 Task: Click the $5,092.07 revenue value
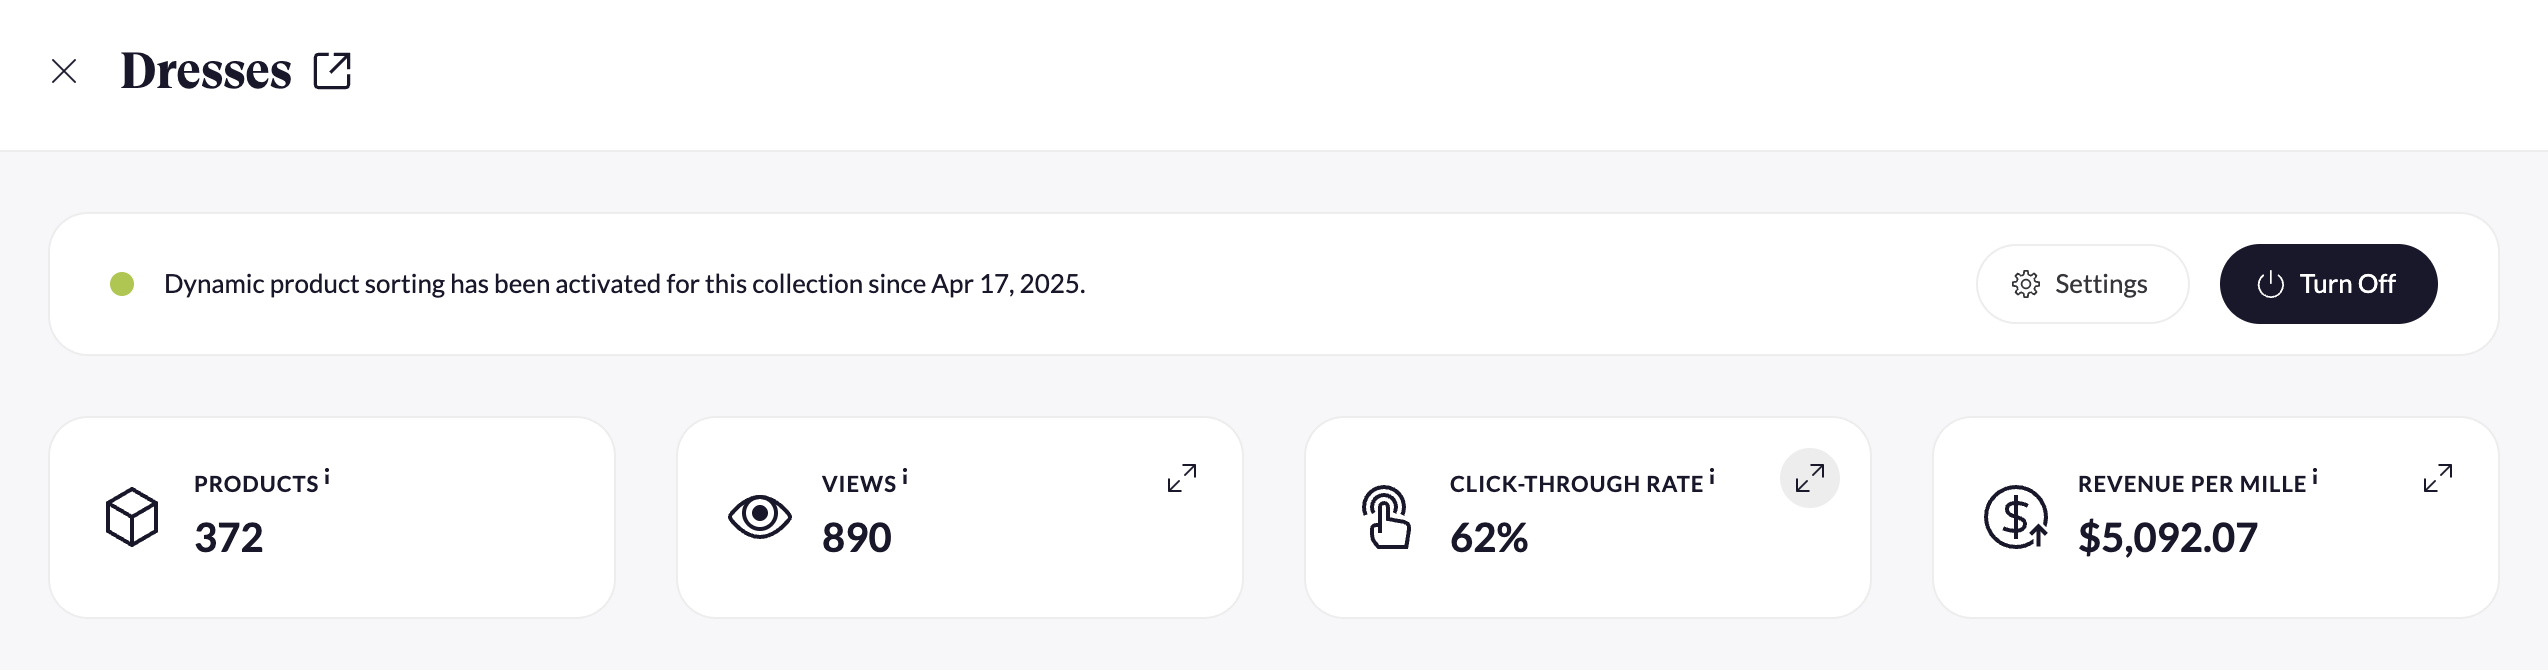pyautogui.click(x=2168, y=538)
